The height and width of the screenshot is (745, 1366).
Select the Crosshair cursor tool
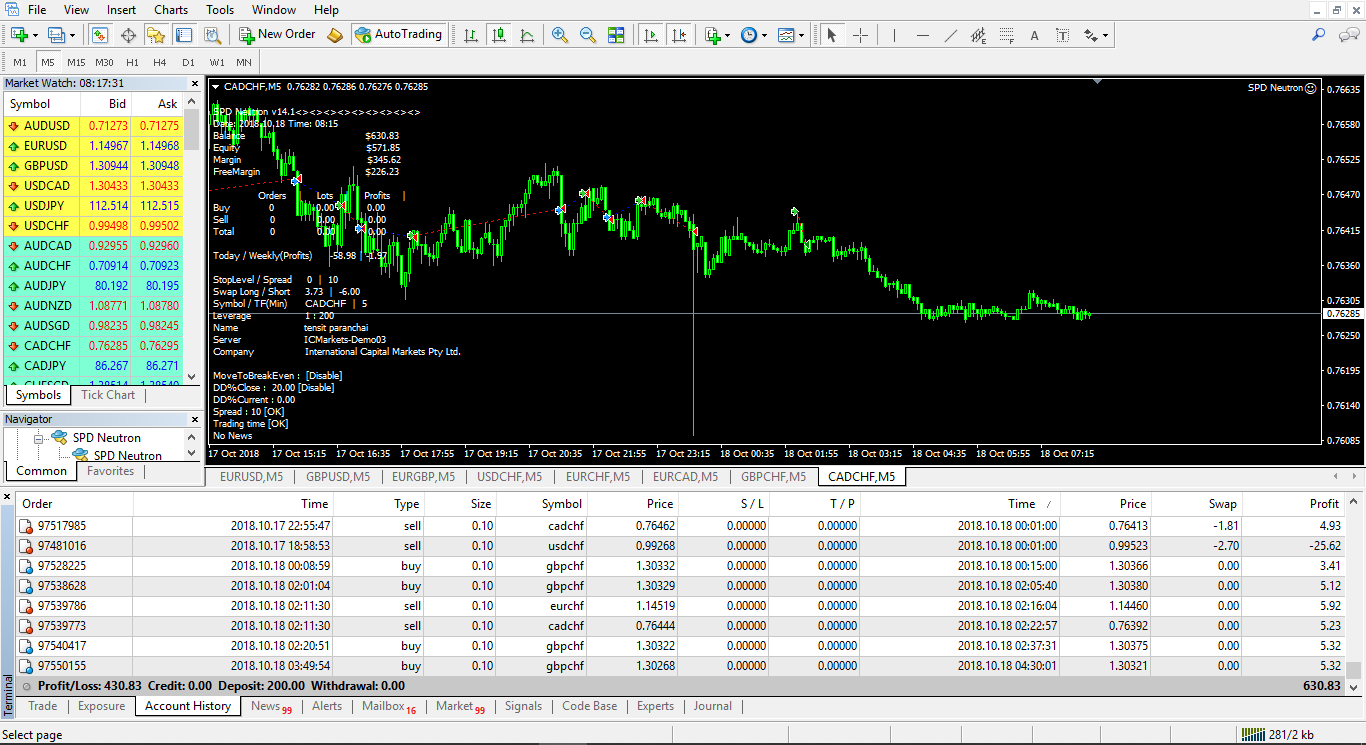coord(860,35)
